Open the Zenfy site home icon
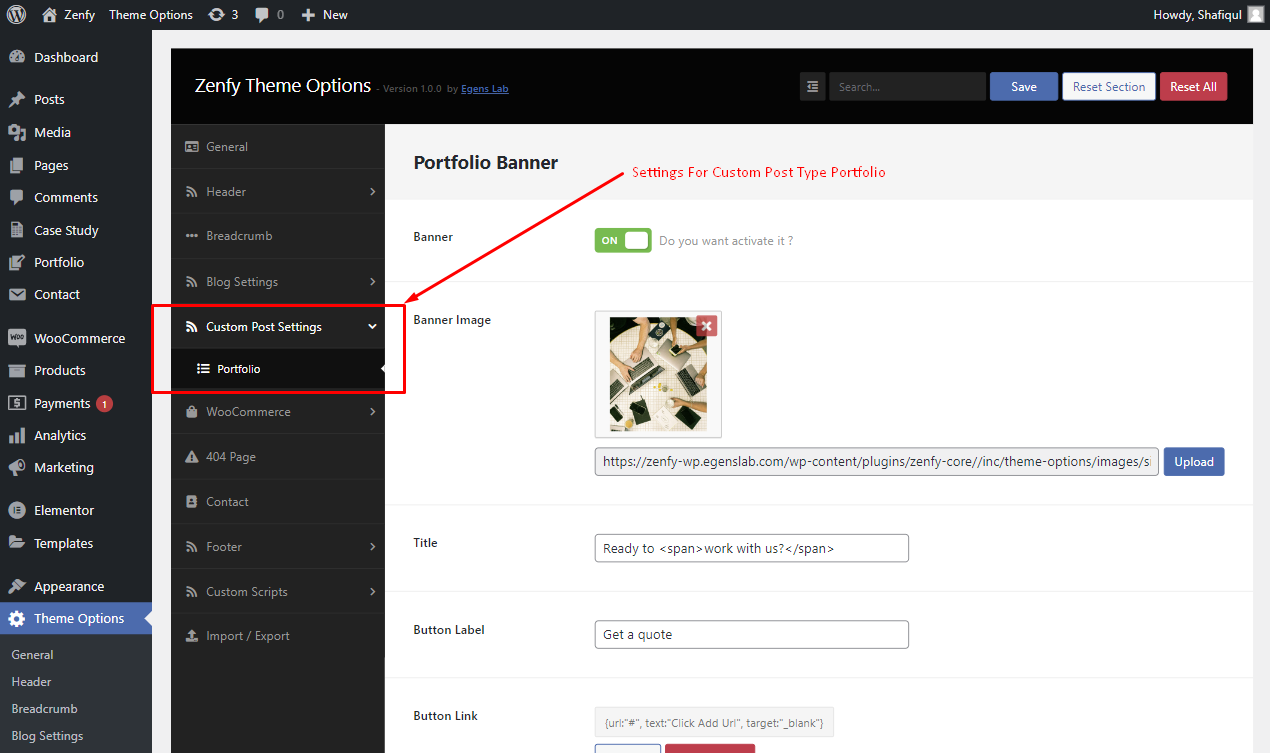 click(x=50, y=15)
